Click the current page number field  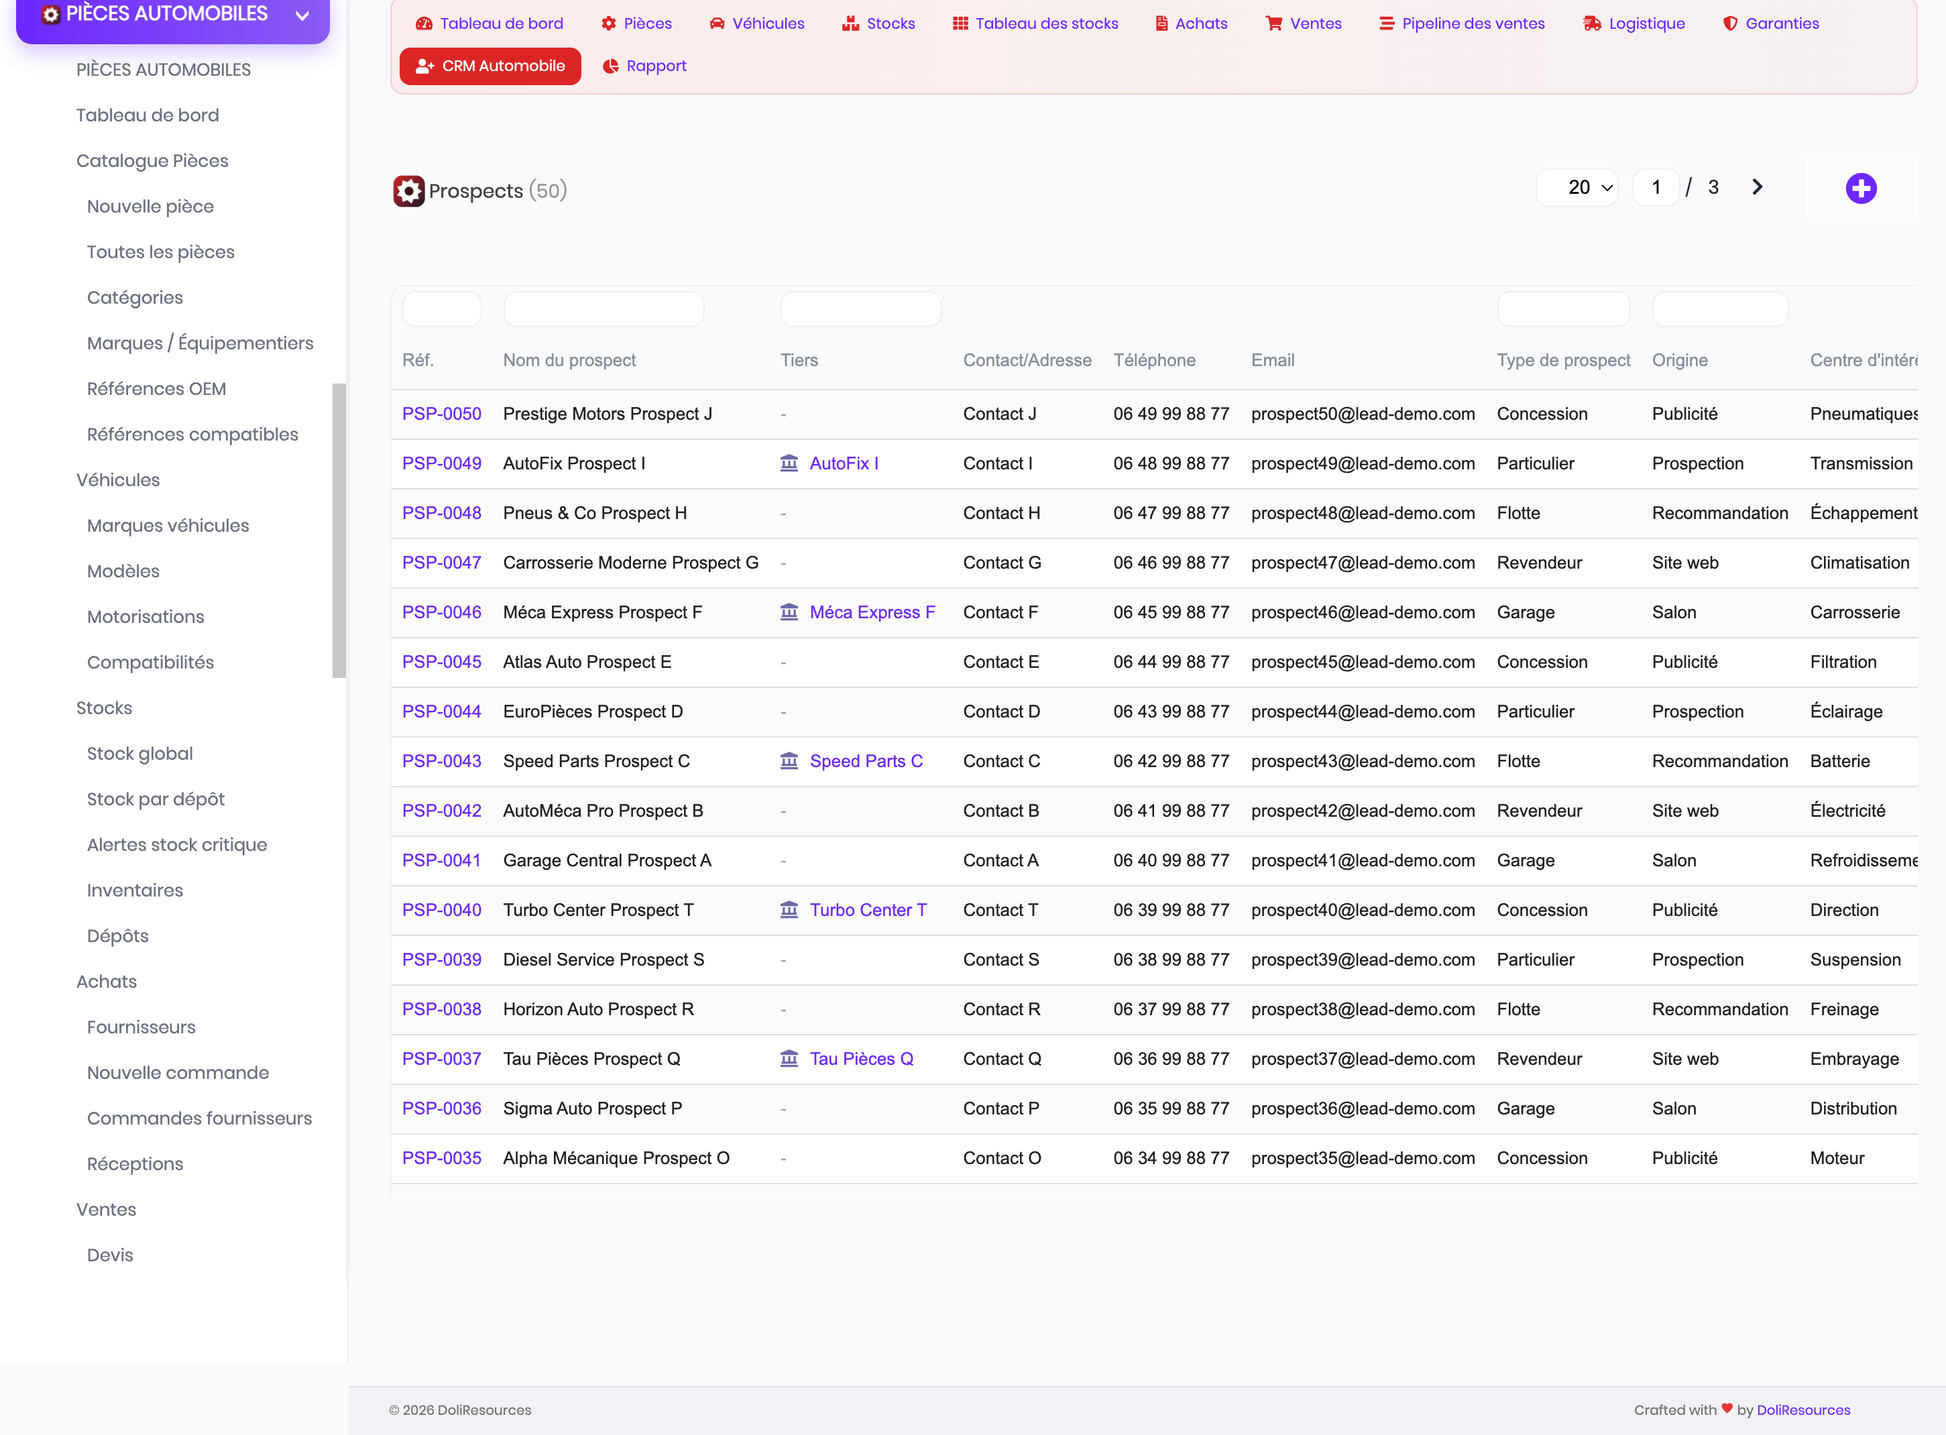1655,187
